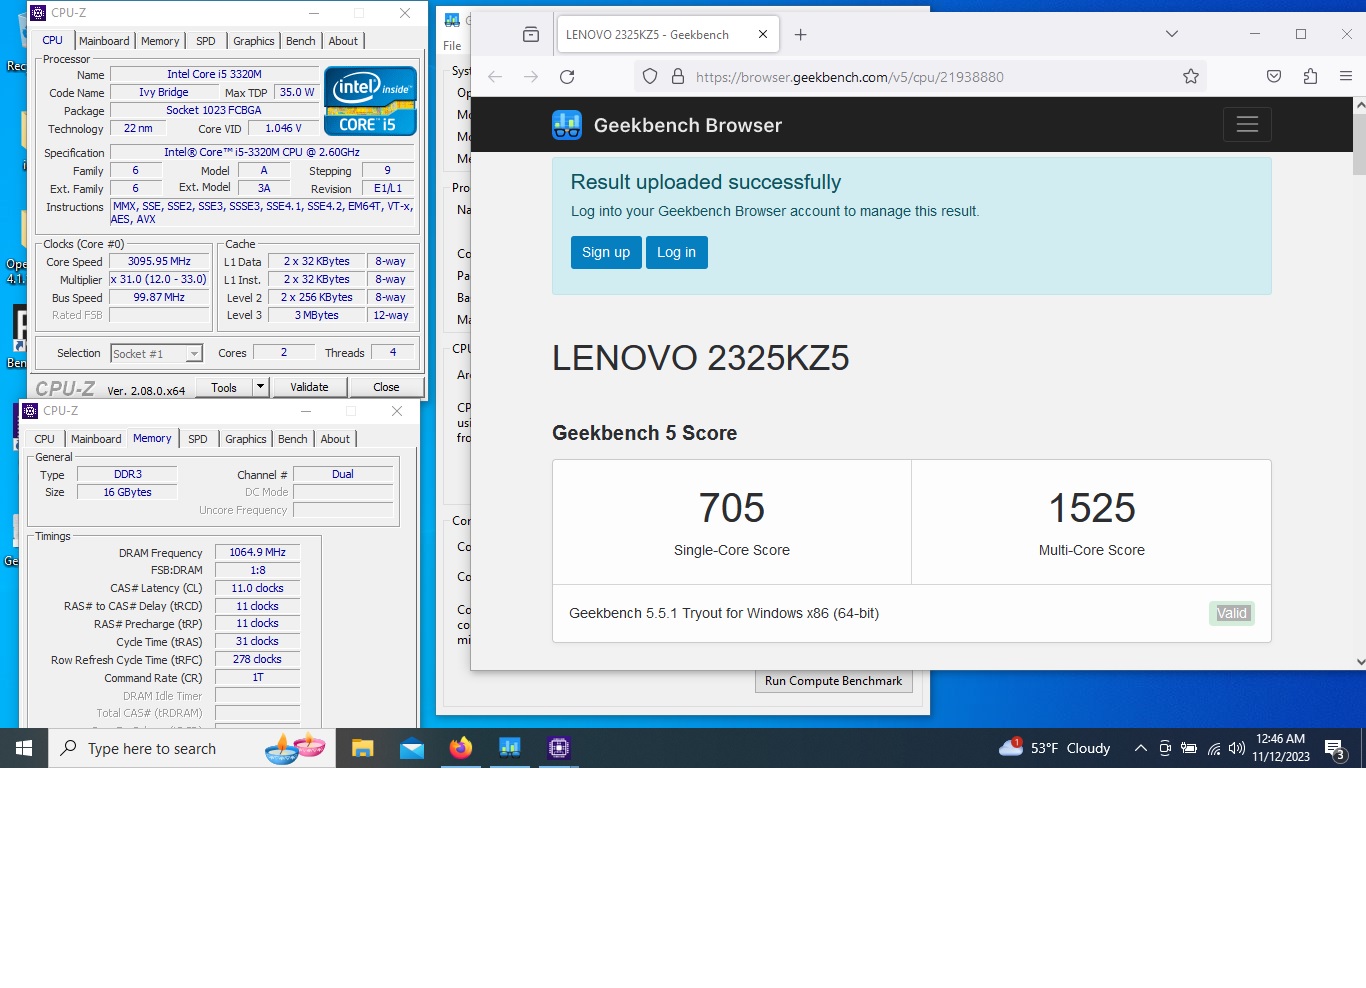Select SPD tab in lower CPU-Z window
This screenshot has width=1366, height=988.
click(198, 439)
